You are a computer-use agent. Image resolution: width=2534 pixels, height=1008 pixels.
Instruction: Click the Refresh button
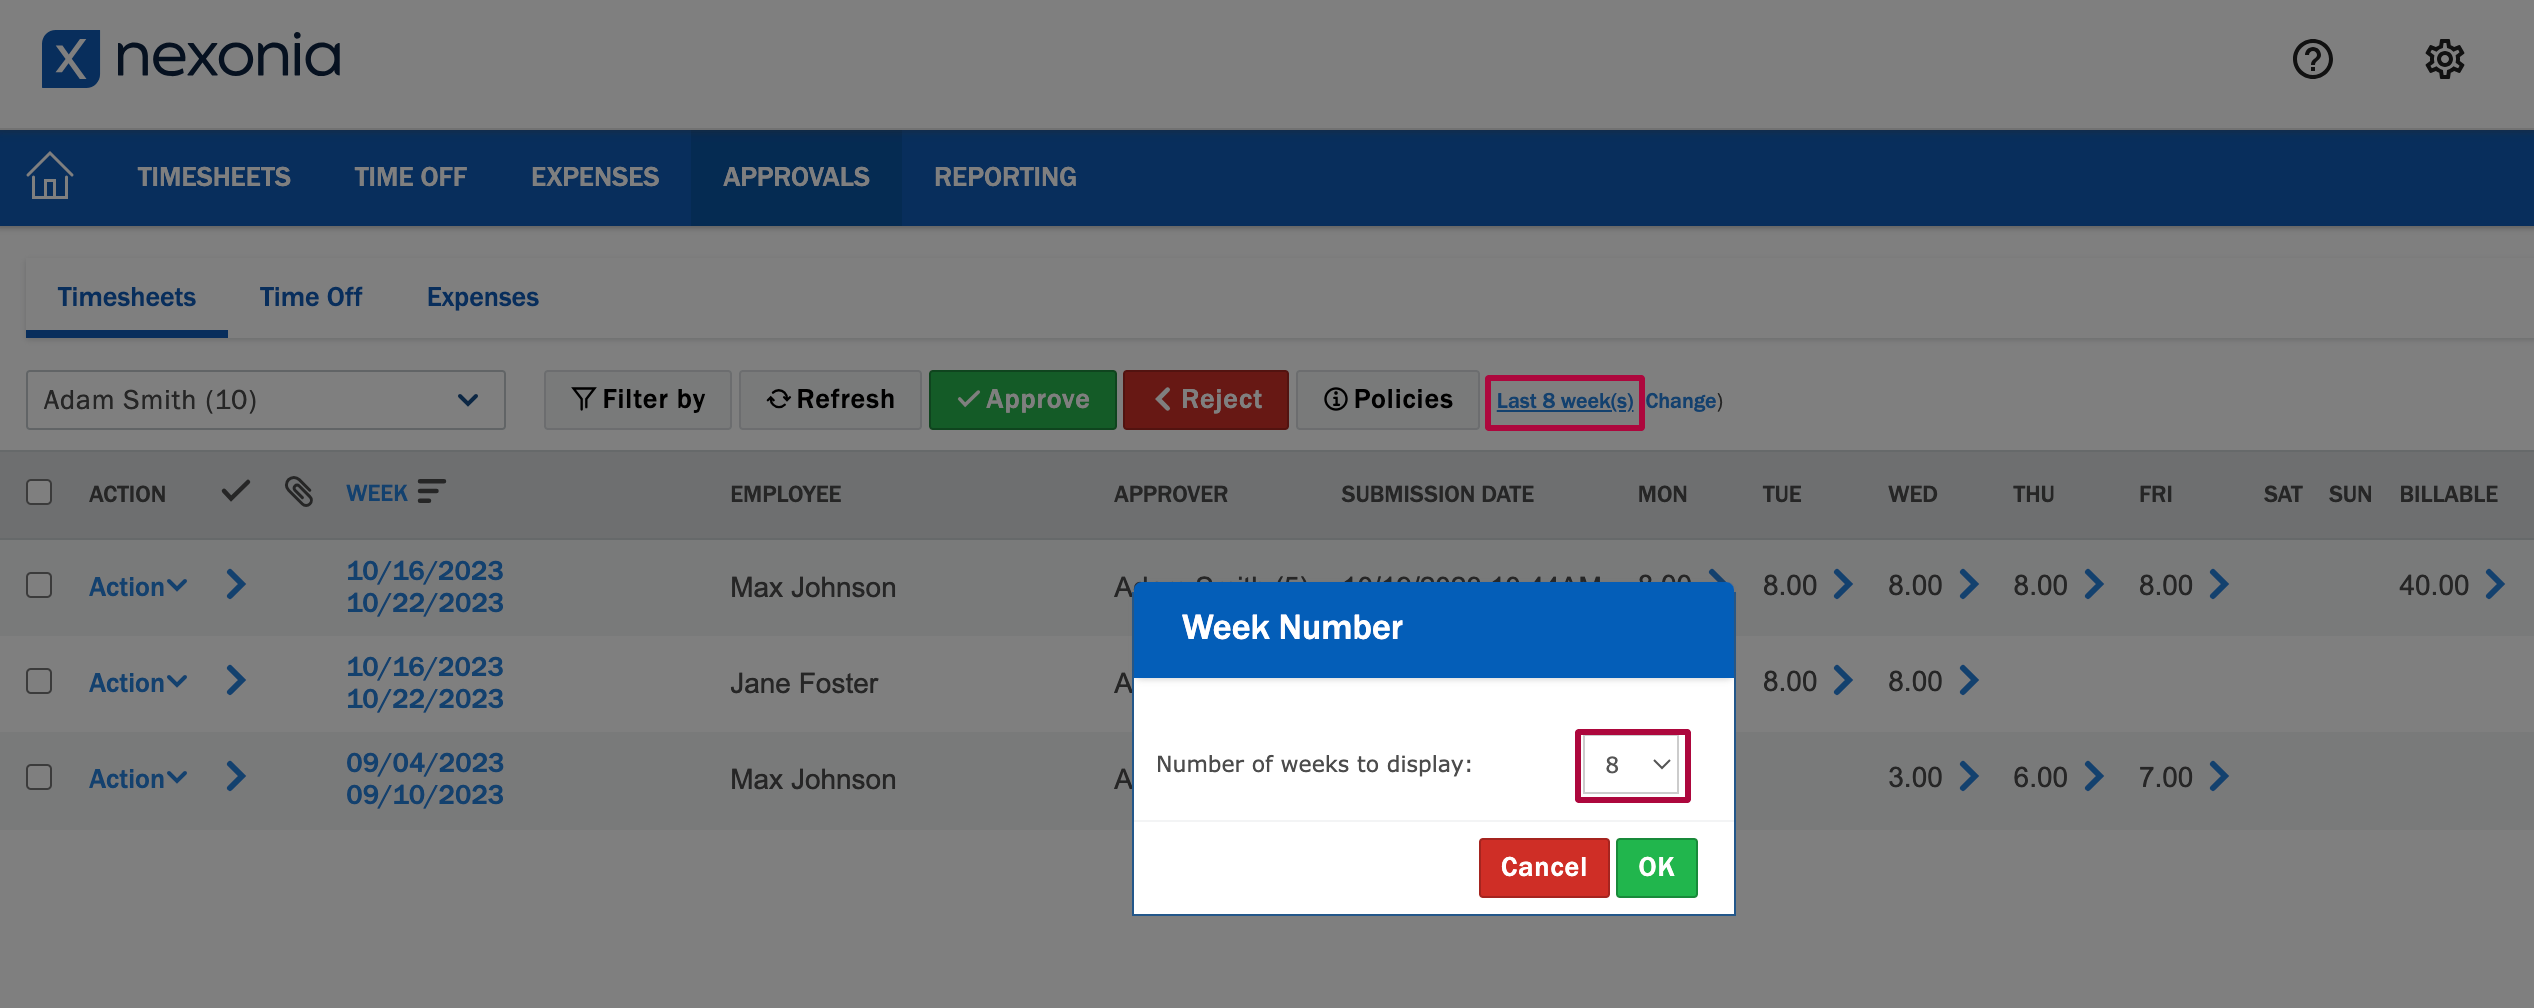coord(830,400)
